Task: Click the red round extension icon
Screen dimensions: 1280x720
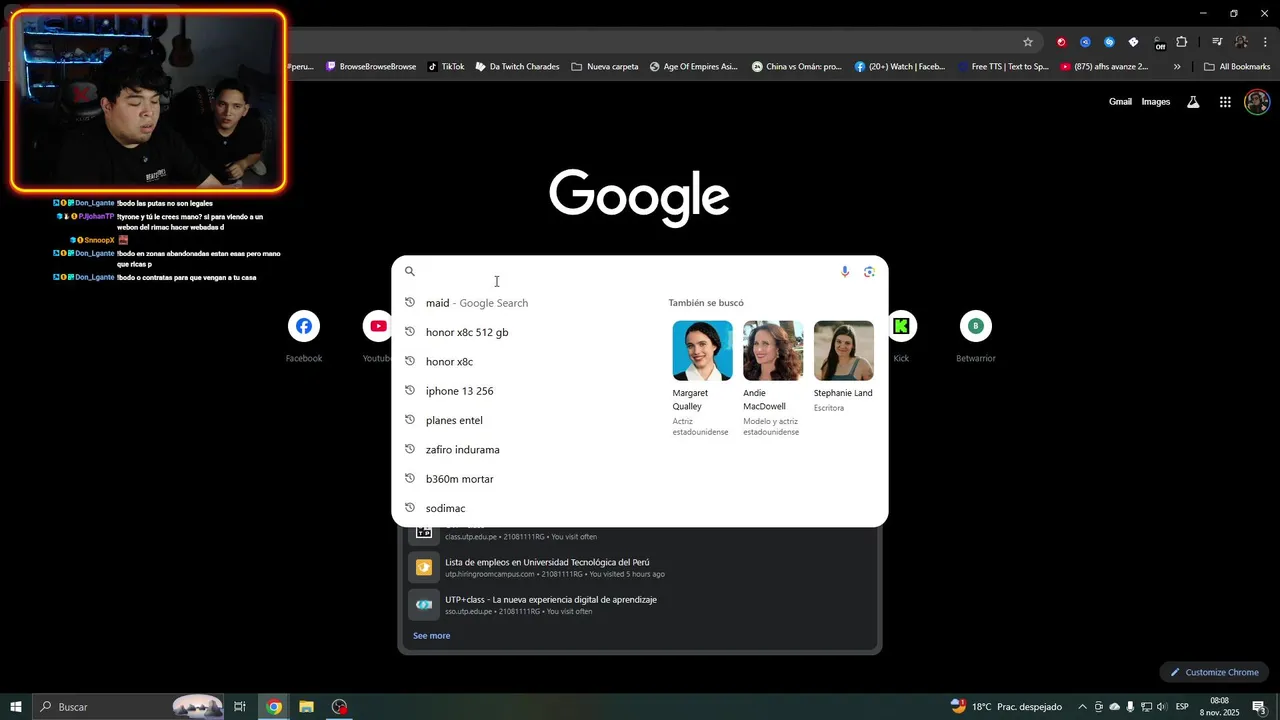Action: (1061, 42)
